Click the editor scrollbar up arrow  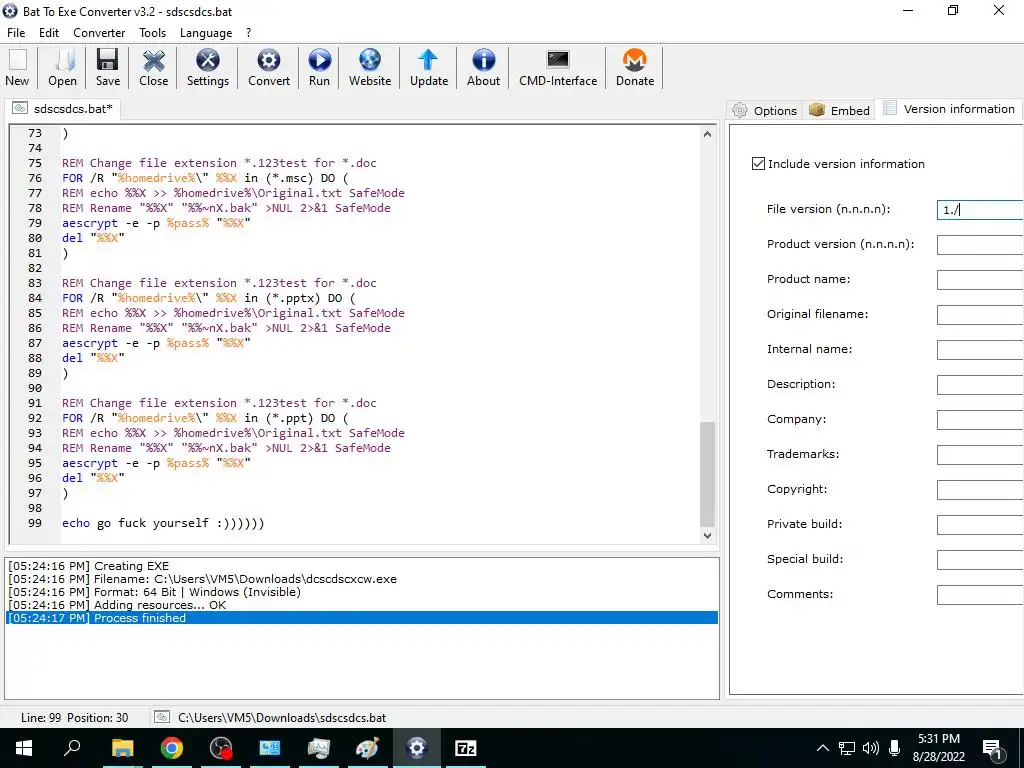[707, 135]
